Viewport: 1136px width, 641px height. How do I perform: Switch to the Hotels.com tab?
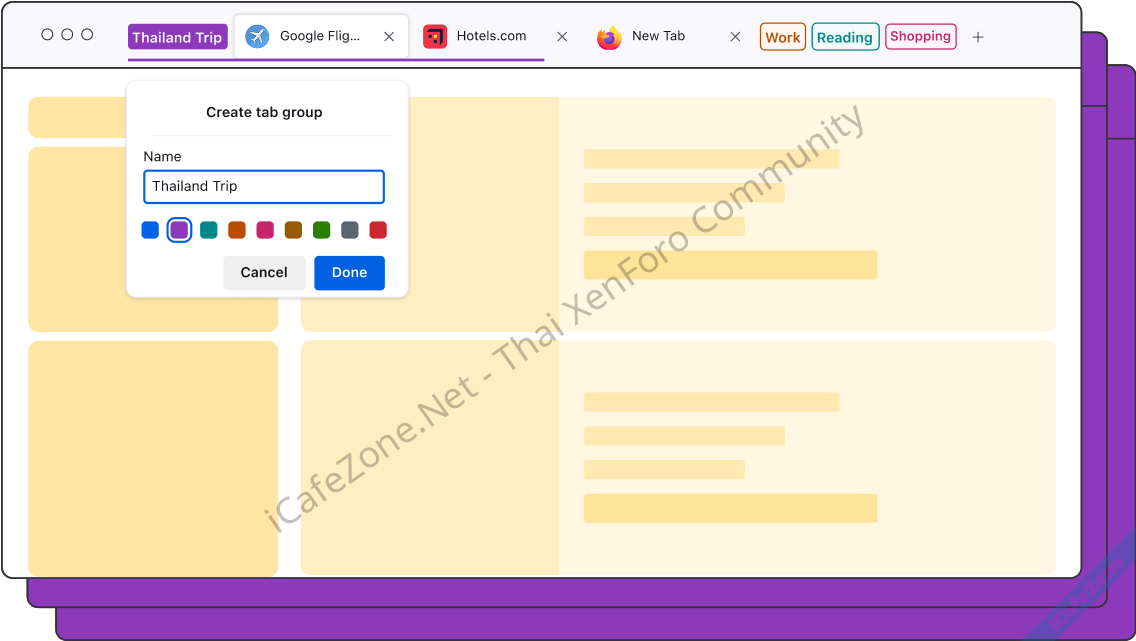(x=490, y=36)
